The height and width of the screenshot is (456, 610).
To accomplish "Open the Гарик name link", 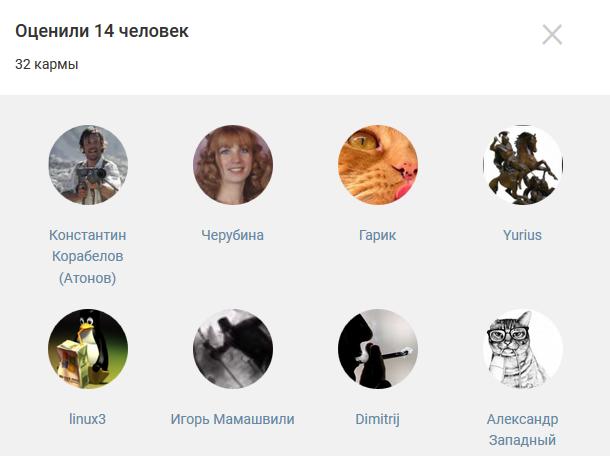I will [x=377, y=235].
